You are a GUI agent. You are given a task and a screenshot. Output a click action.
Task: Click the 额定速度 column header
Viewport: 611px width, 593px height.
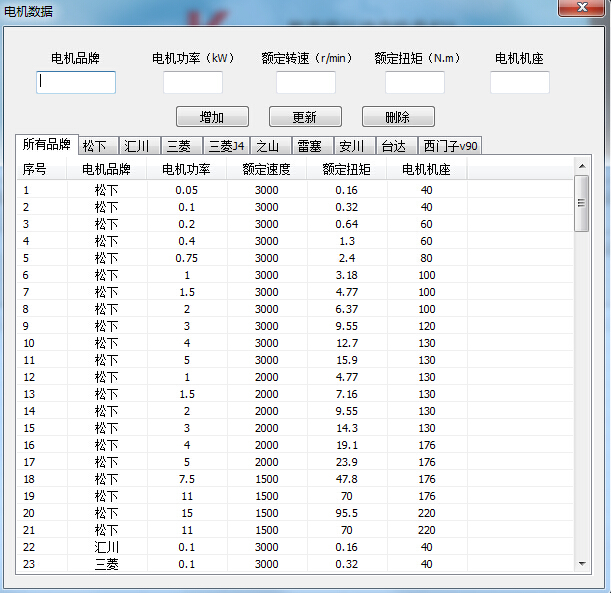point(267,169)
